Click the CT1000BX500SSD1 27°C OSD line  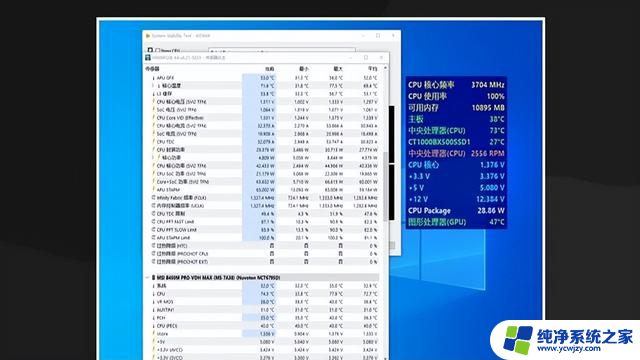[456, 142]
